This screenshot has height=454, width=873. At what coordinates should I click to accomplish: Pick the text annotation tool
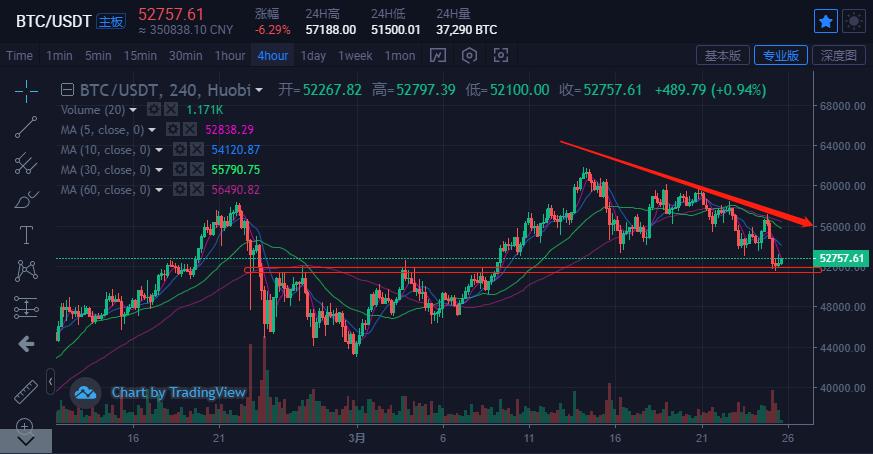point(26,235)
